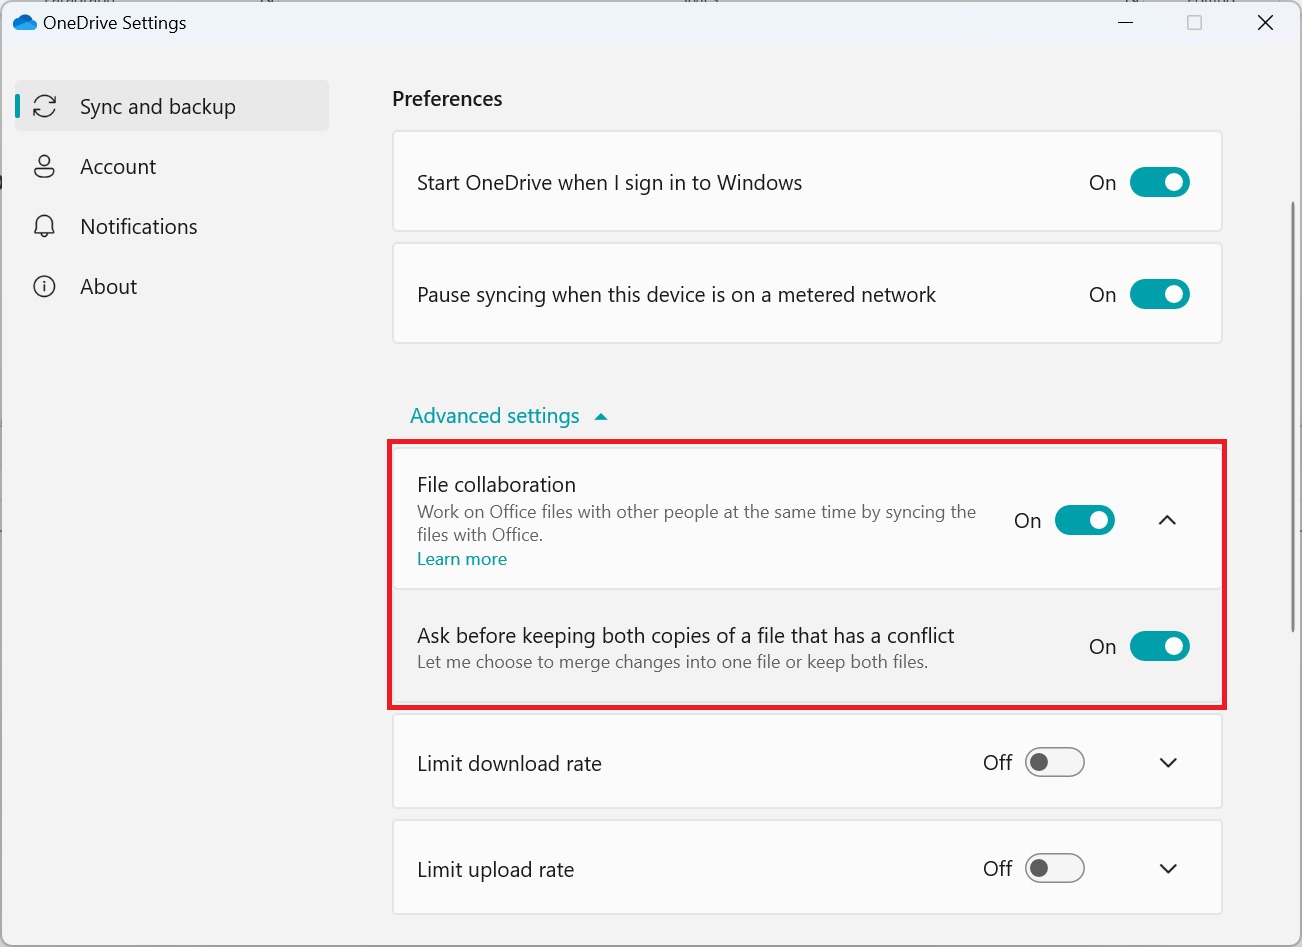Click 'Pause syncing when this device' label
The image size is (1302, 947).
(676, 295)
